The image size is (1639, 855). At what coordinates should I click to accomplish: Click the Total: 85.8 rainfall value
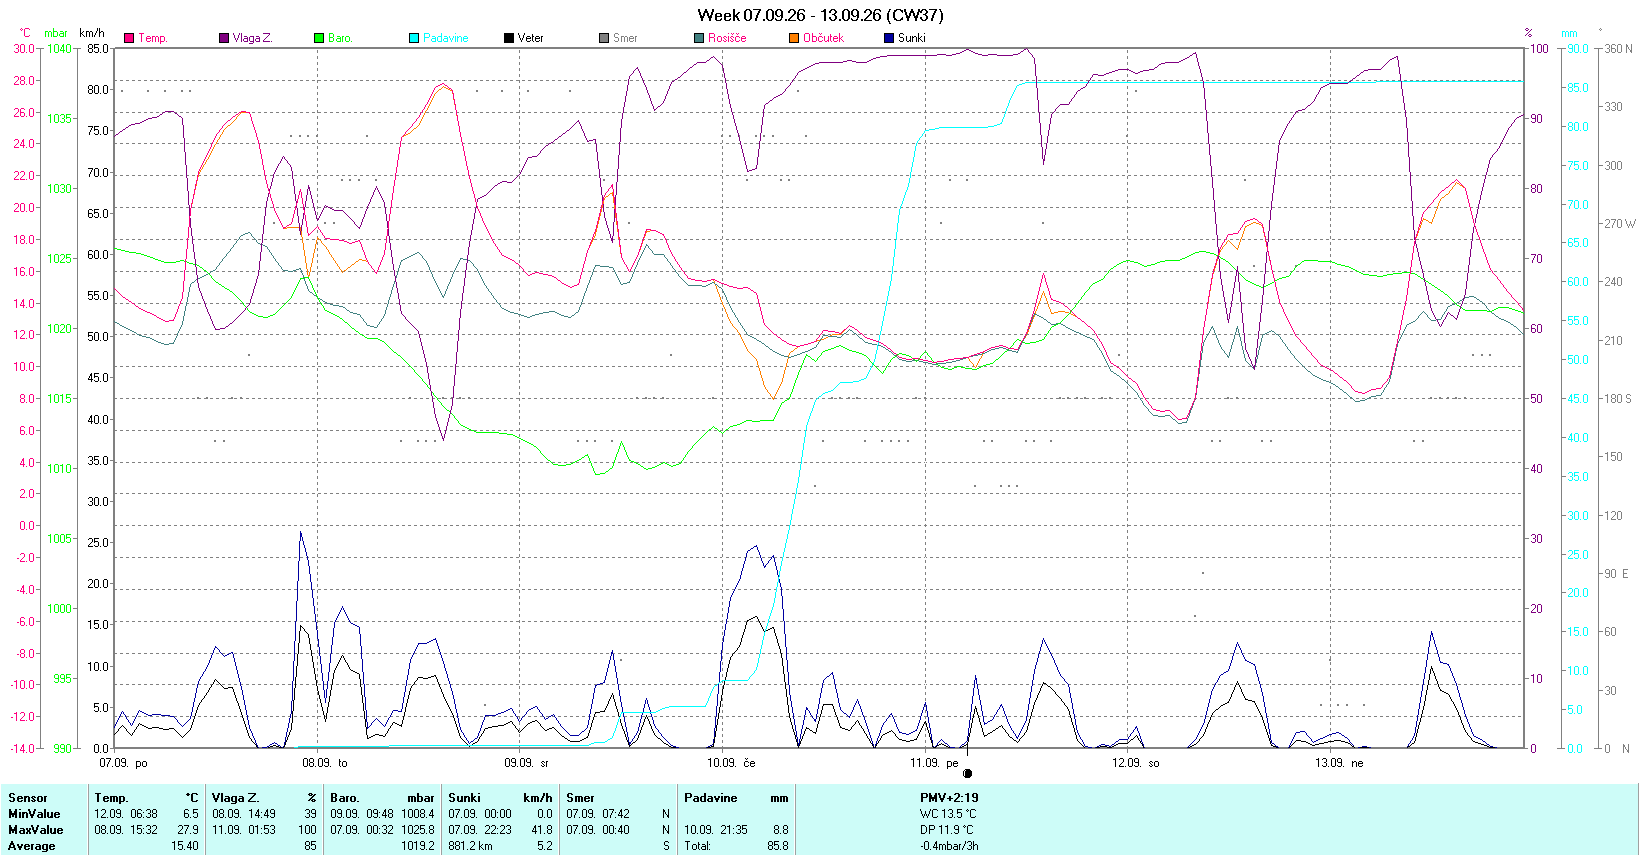click(x=736, y=846)
